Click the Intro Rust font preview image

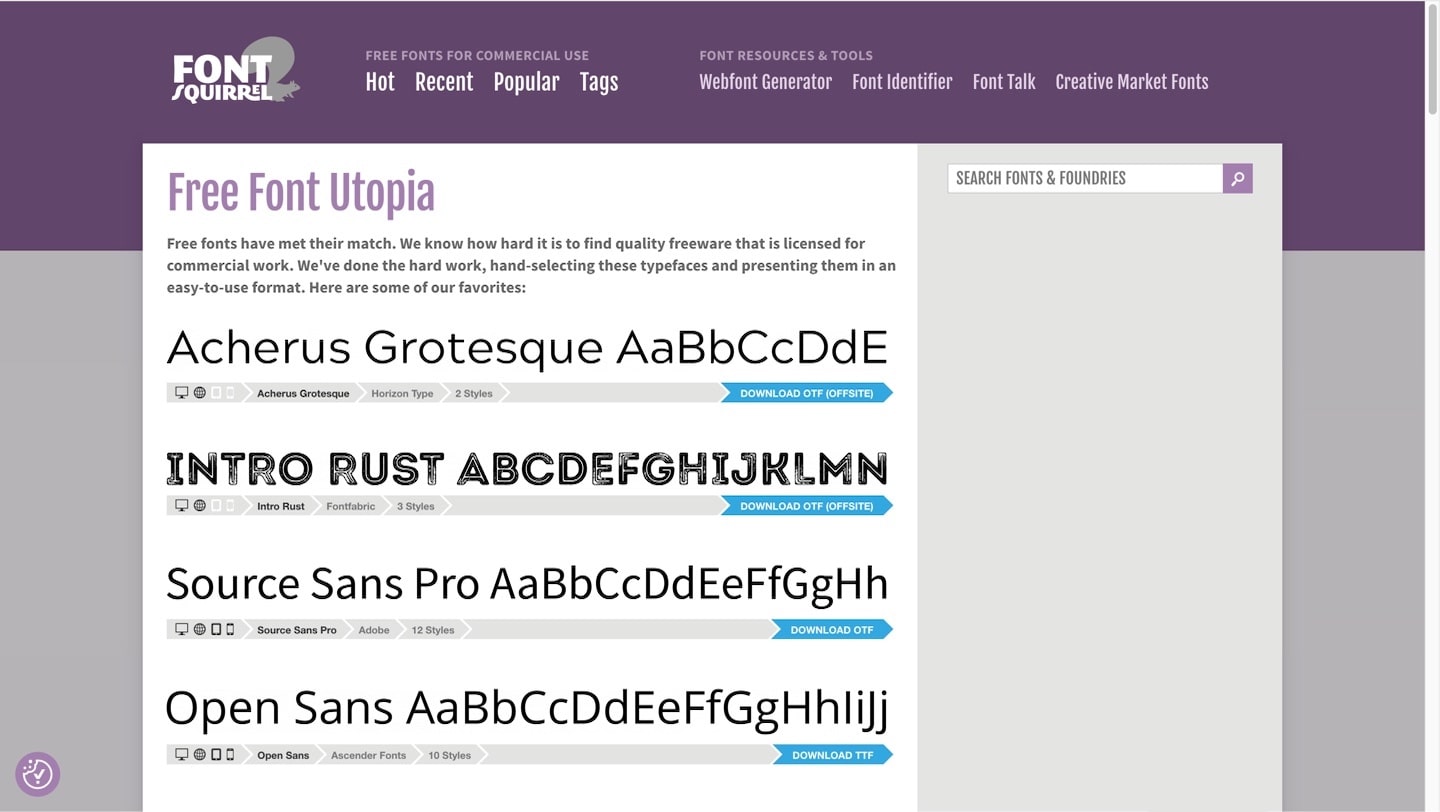(527, 469)
